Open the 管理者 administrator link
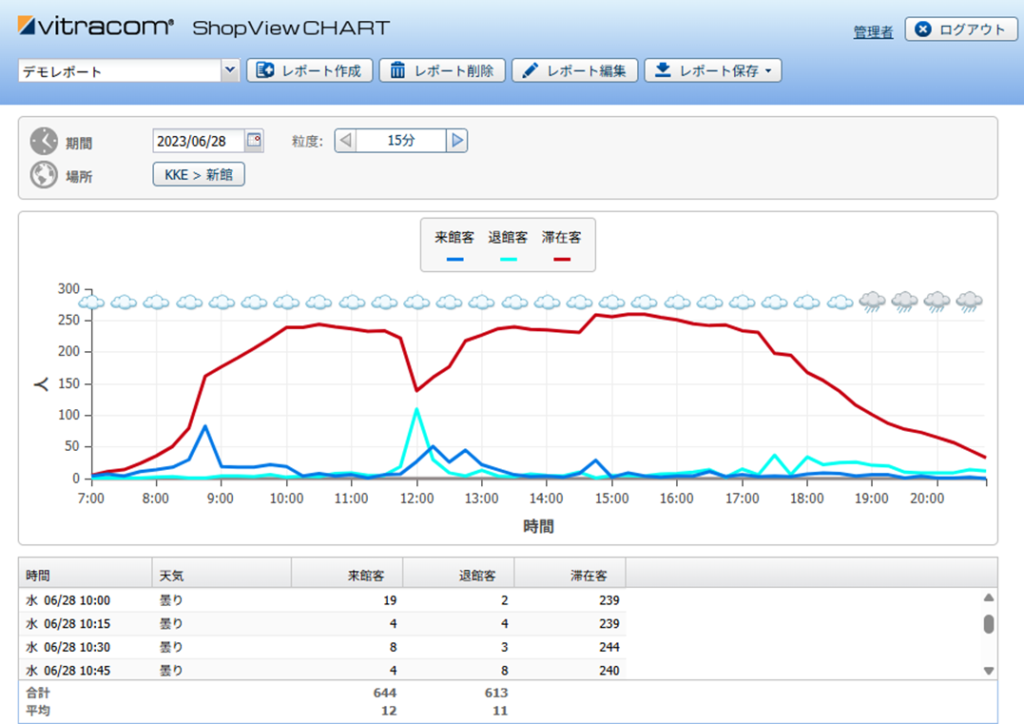The height and width of the screenshot is (724, 1024). tap(873, 32)
